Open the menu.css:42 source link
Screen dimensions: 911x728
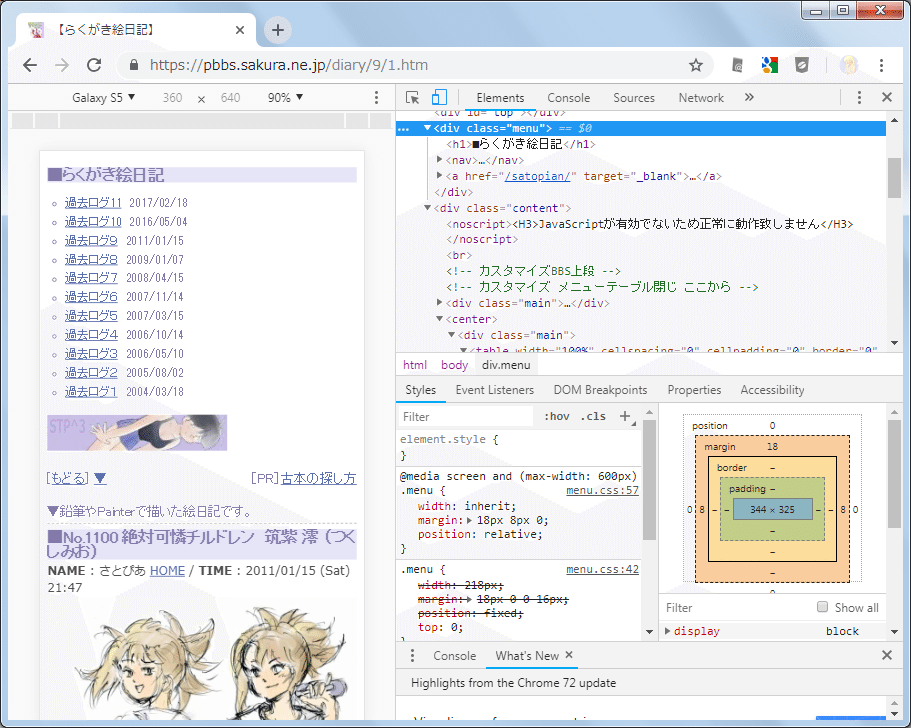point(602,569)
